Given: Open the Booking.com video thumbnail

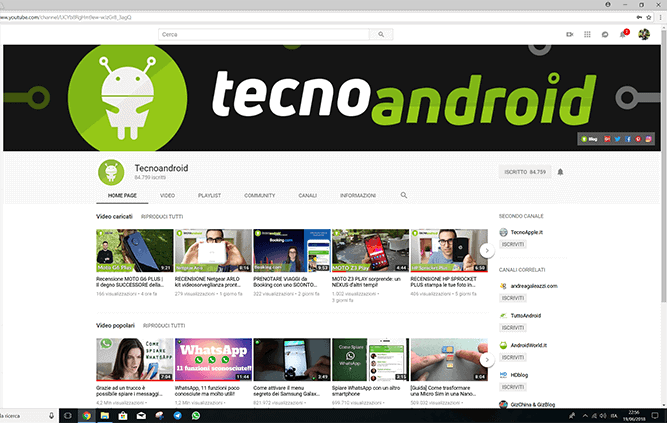Looking at the screenshot, I should pos(292,251).
